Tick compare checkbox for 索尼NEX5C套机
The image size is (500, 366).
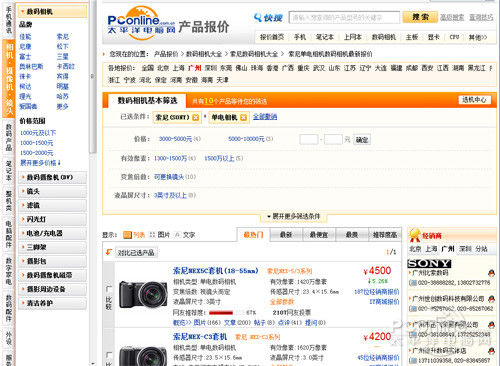(109, 289)
